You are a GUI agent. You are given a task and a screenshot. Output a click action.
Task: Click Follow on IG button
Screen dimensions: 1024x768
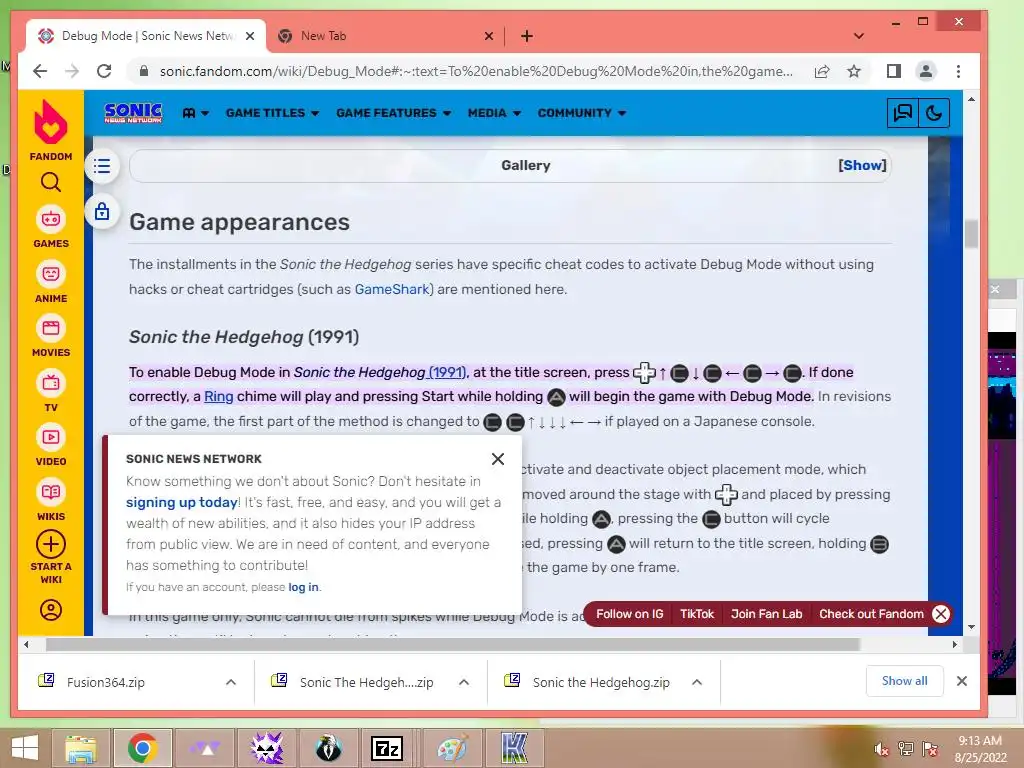pyautogui.click(x=630, y=614)
